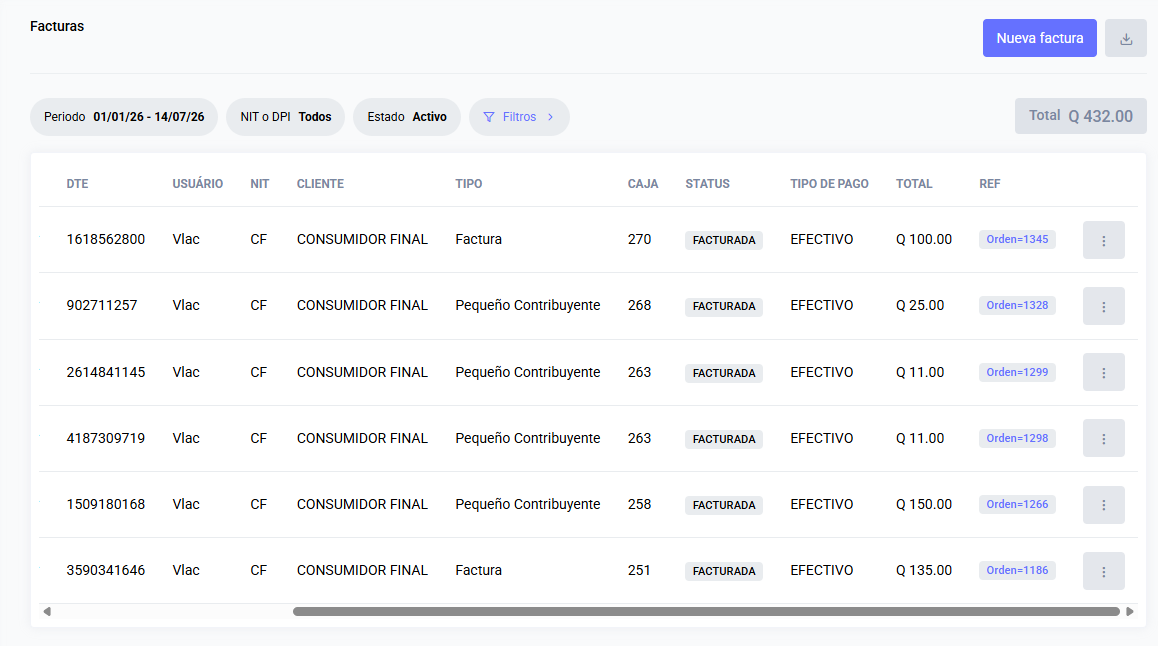Click the total Q 150.00 cell

tap(924, 504)
